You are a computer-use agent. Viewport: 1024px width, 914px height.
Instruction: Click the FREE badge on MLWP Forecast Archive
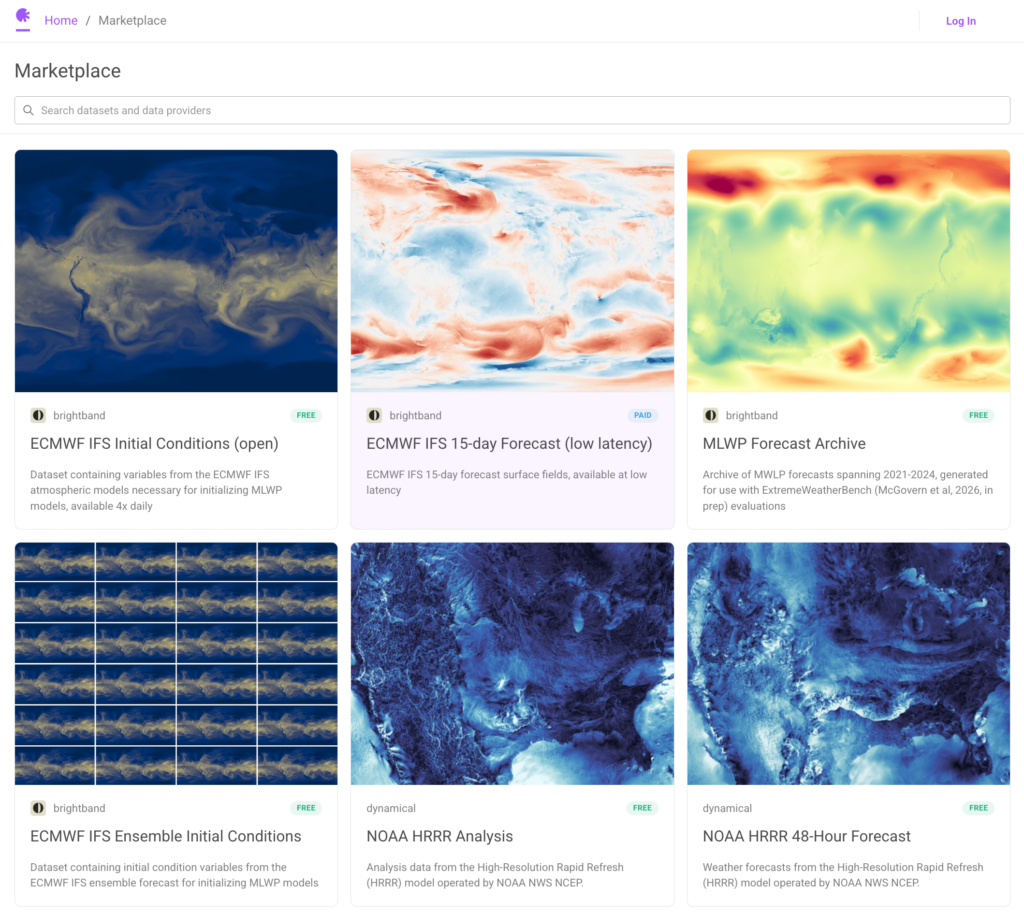(978, 415)
